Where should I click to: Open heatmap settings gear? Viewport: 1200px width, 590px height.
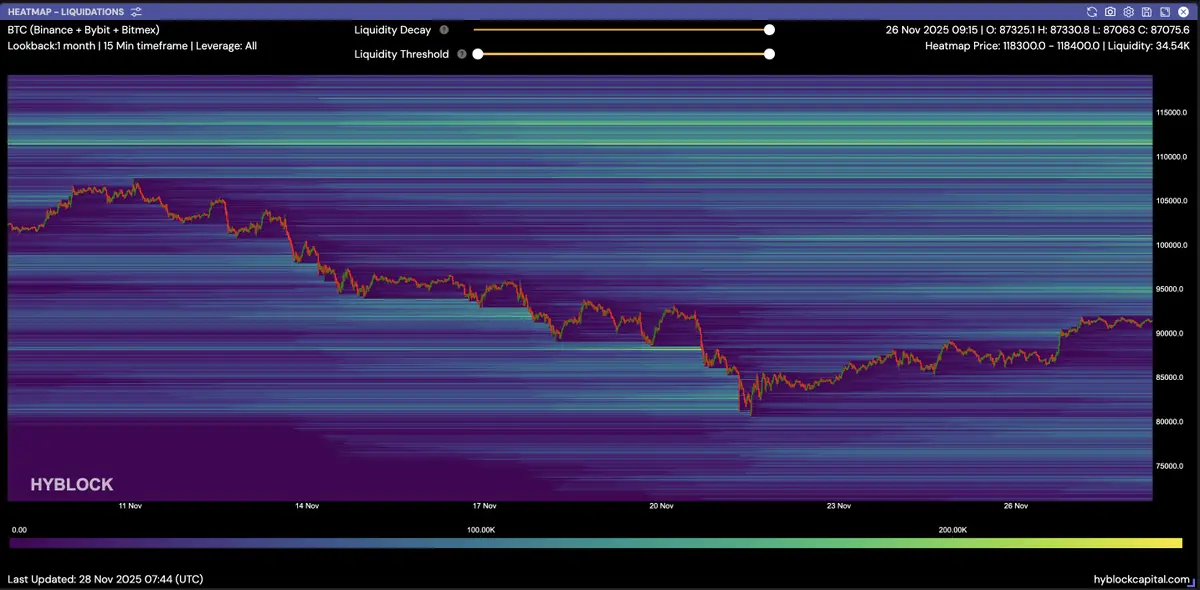pos(1128,11)
